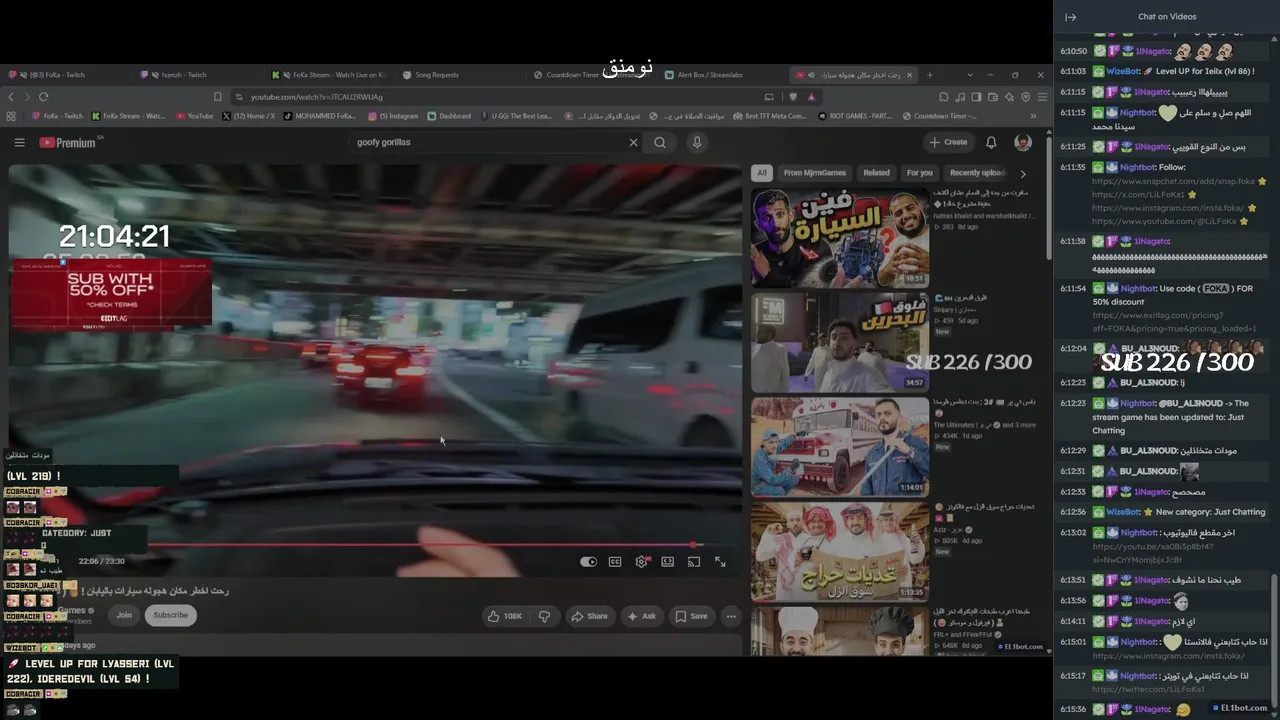Switch to Alert Box / Streamlabs tab
The height and width of the screenshot is (720, 1280).
[724, 75]
